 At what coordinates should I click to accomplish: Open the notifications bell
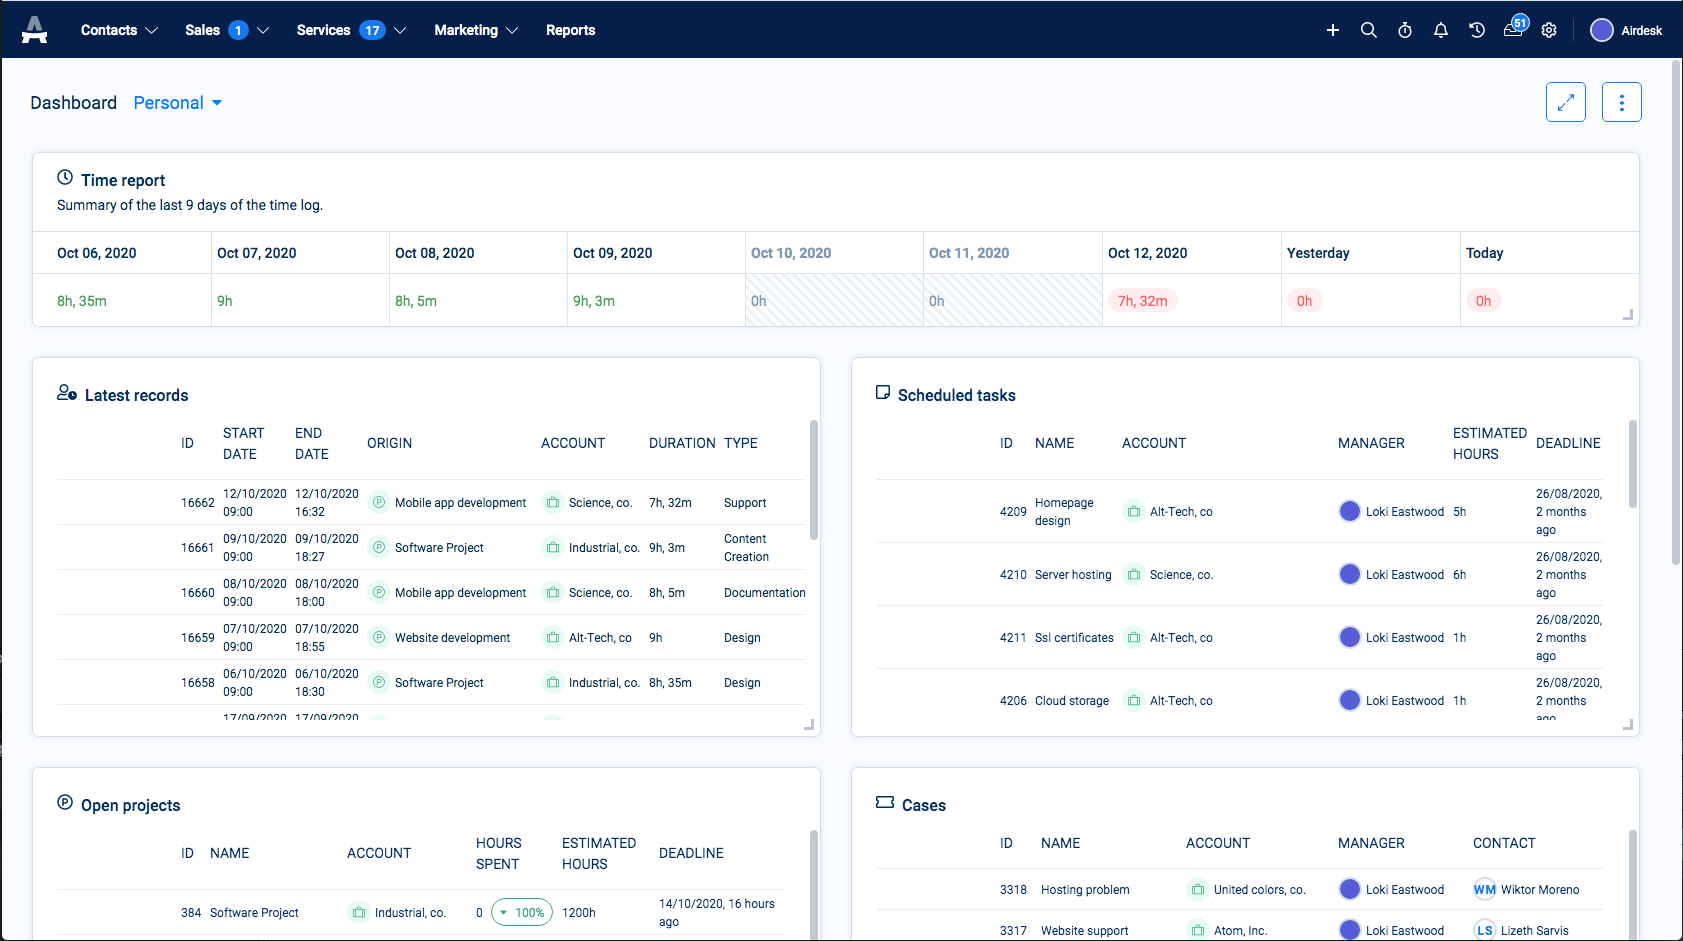[x=1440, y=30]
